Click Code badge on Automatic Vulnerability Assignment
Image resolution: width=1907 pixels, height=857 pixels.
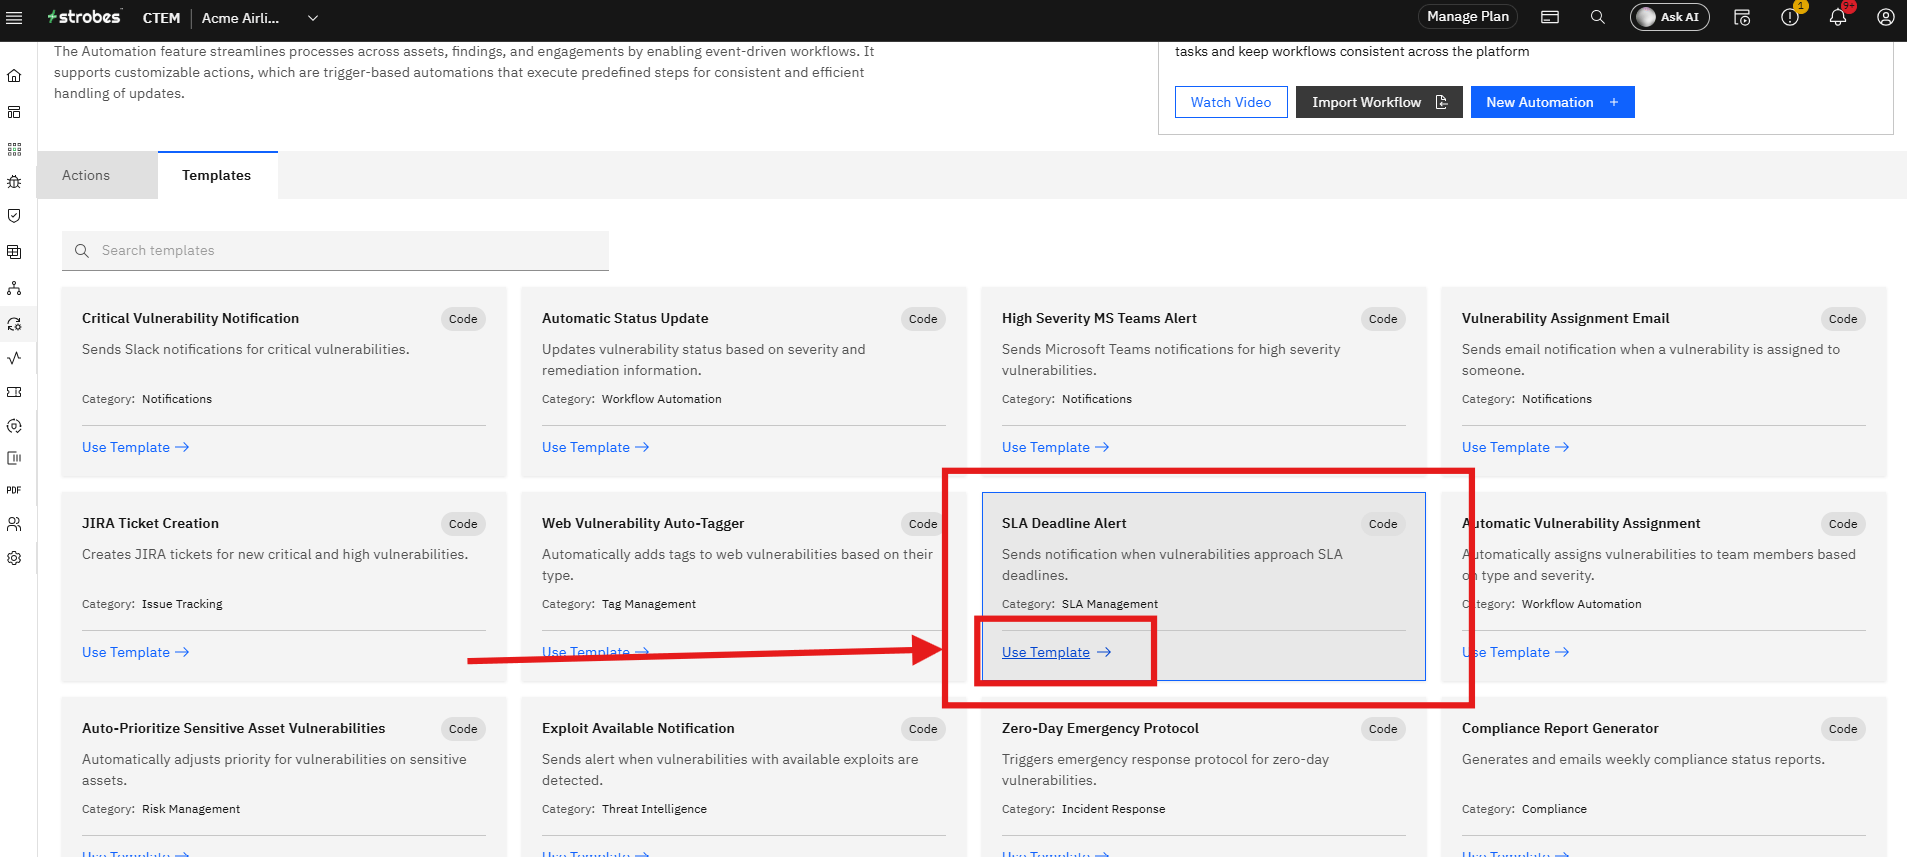pos(1843,524)
